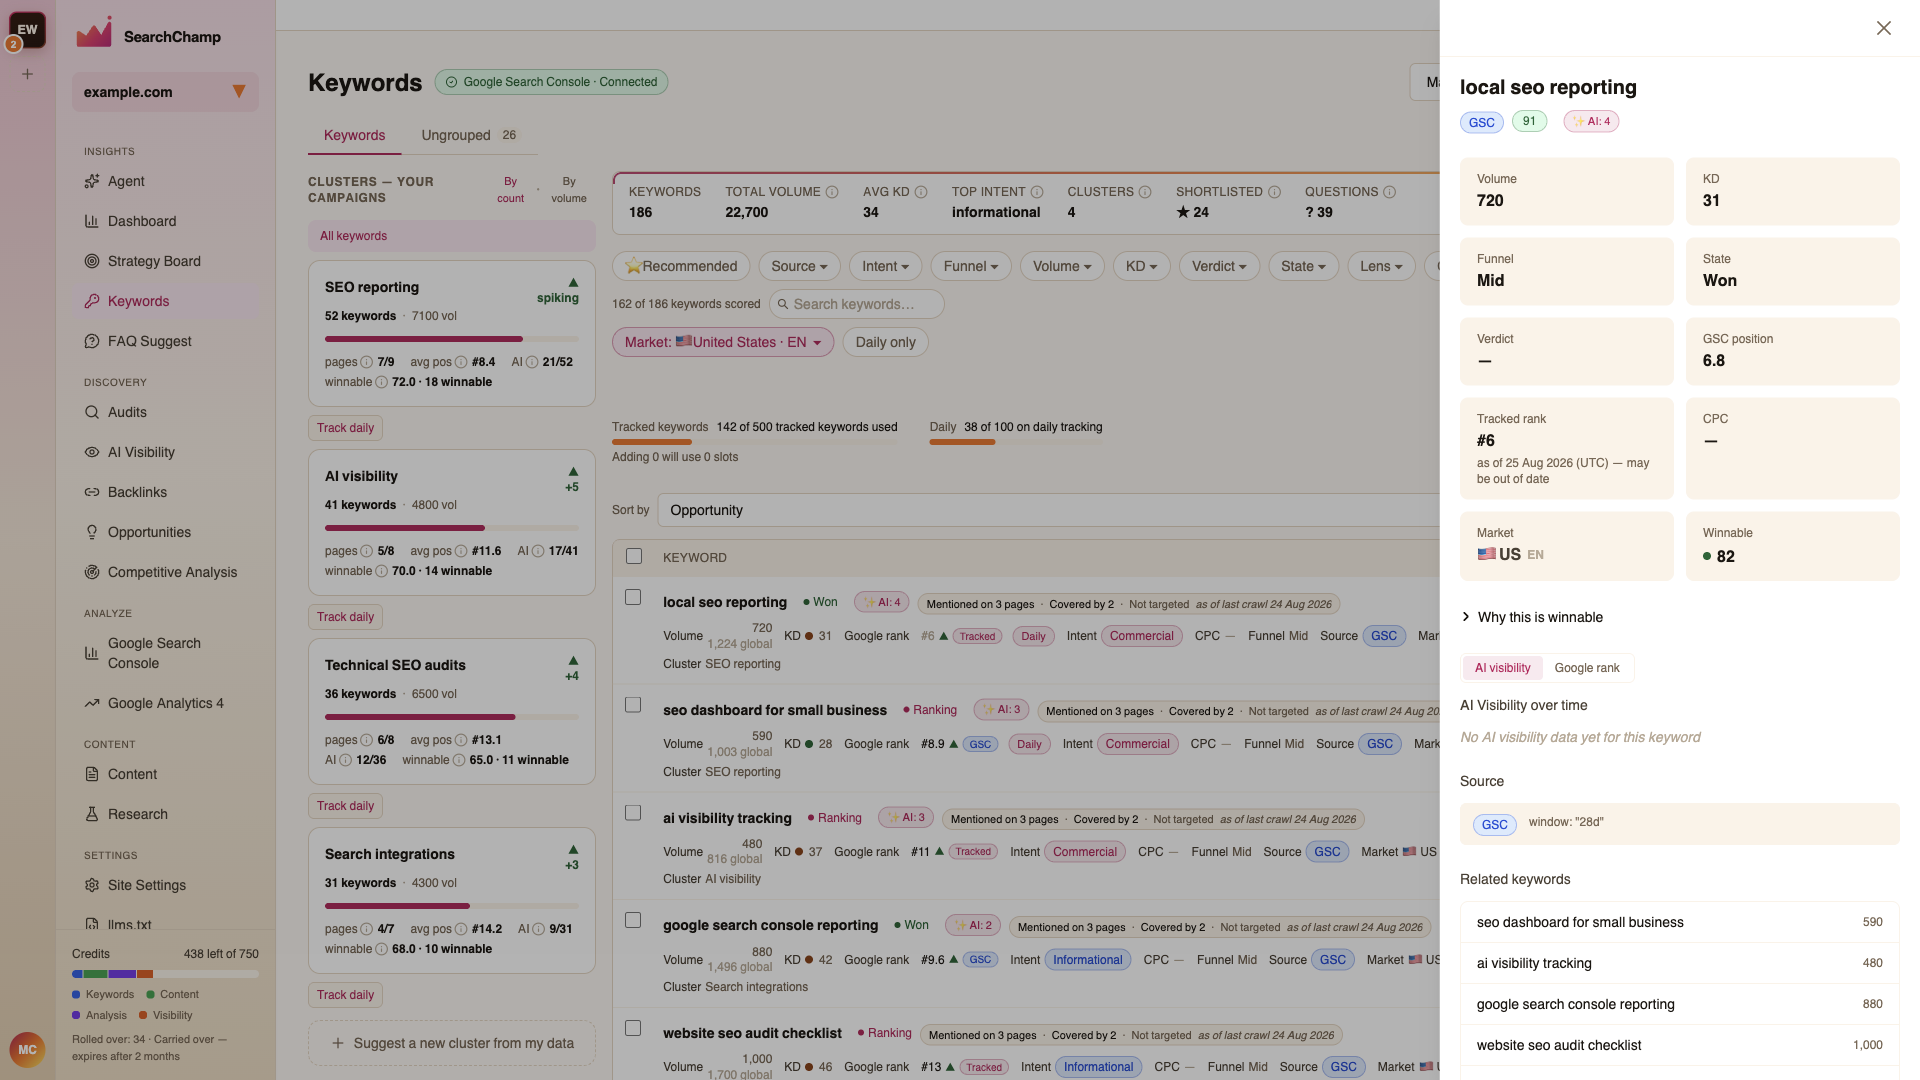Switch to the Keywords tab
This screenshot has width=1920, height=1080.
354,135
